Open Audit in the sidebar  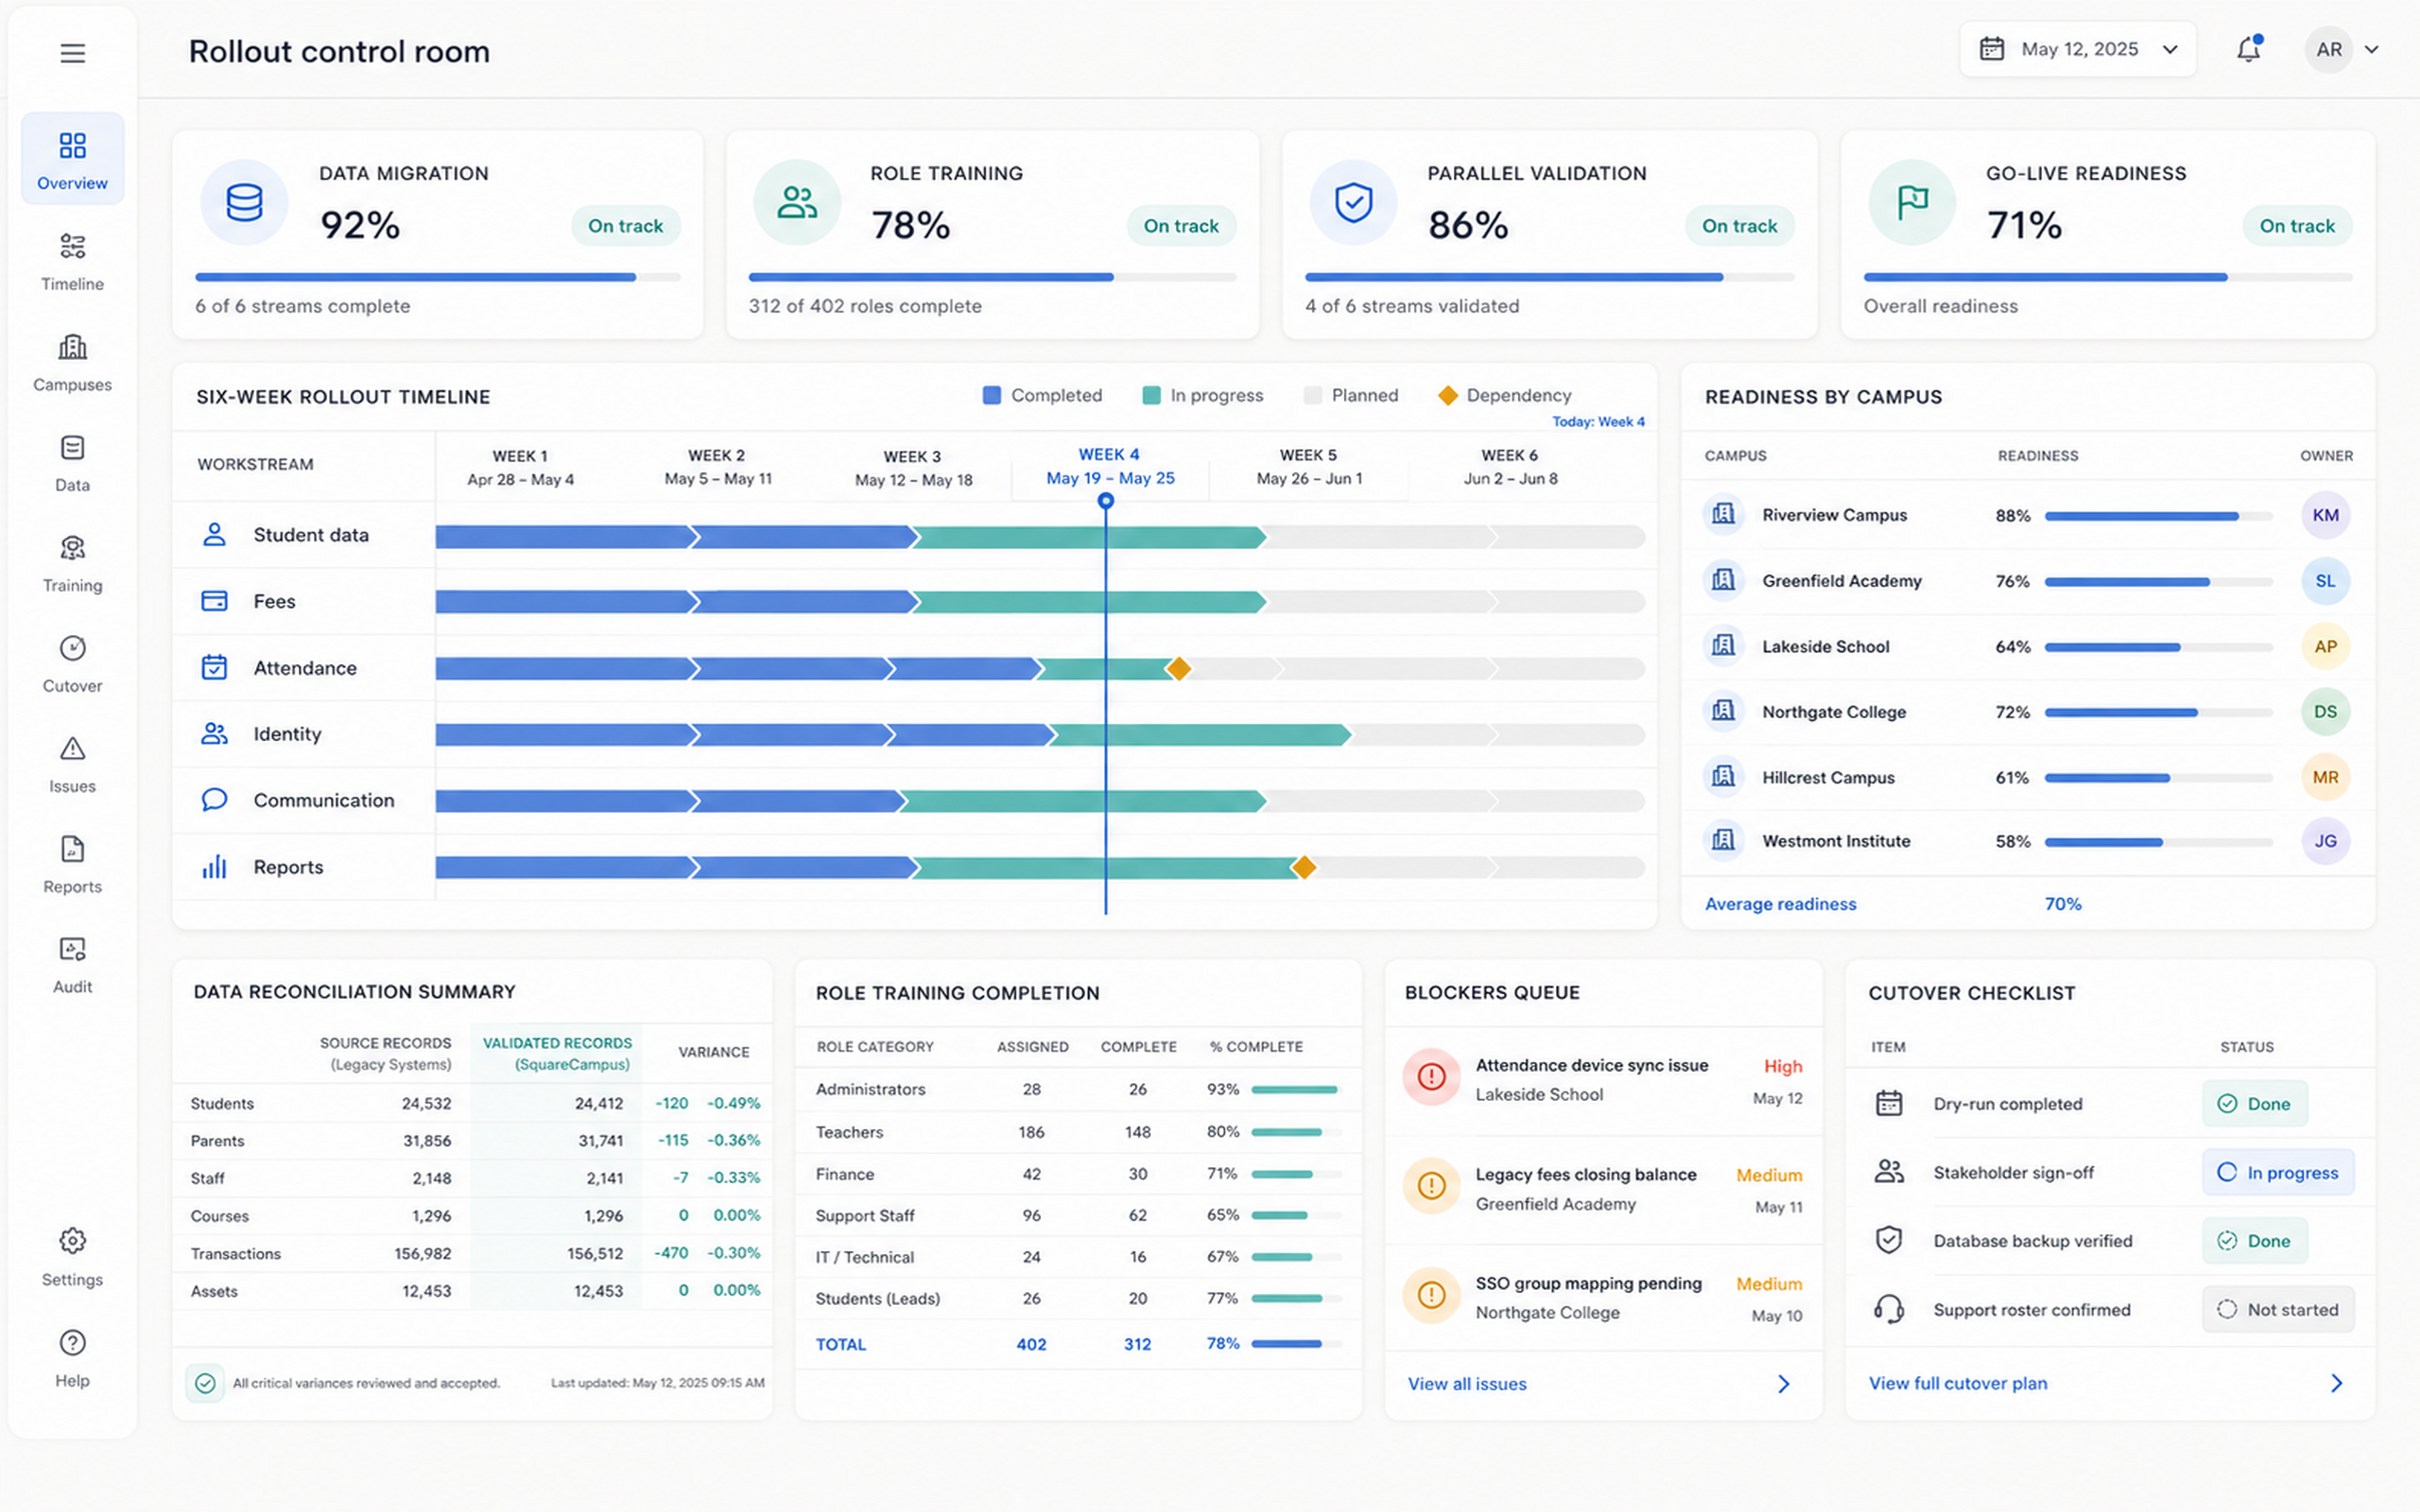(x=72, y=964)
